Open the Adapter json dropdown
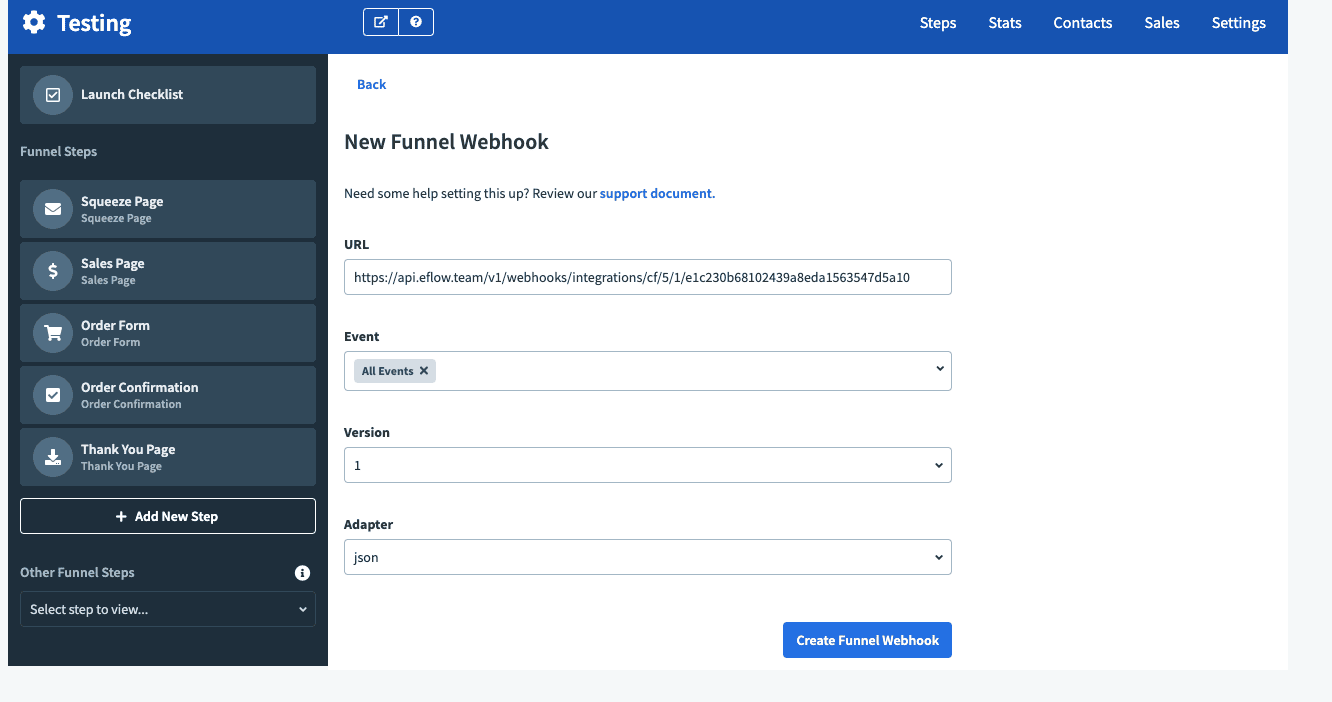The image size is (1332, 702). pyautogui.click(x=648, y=557)
